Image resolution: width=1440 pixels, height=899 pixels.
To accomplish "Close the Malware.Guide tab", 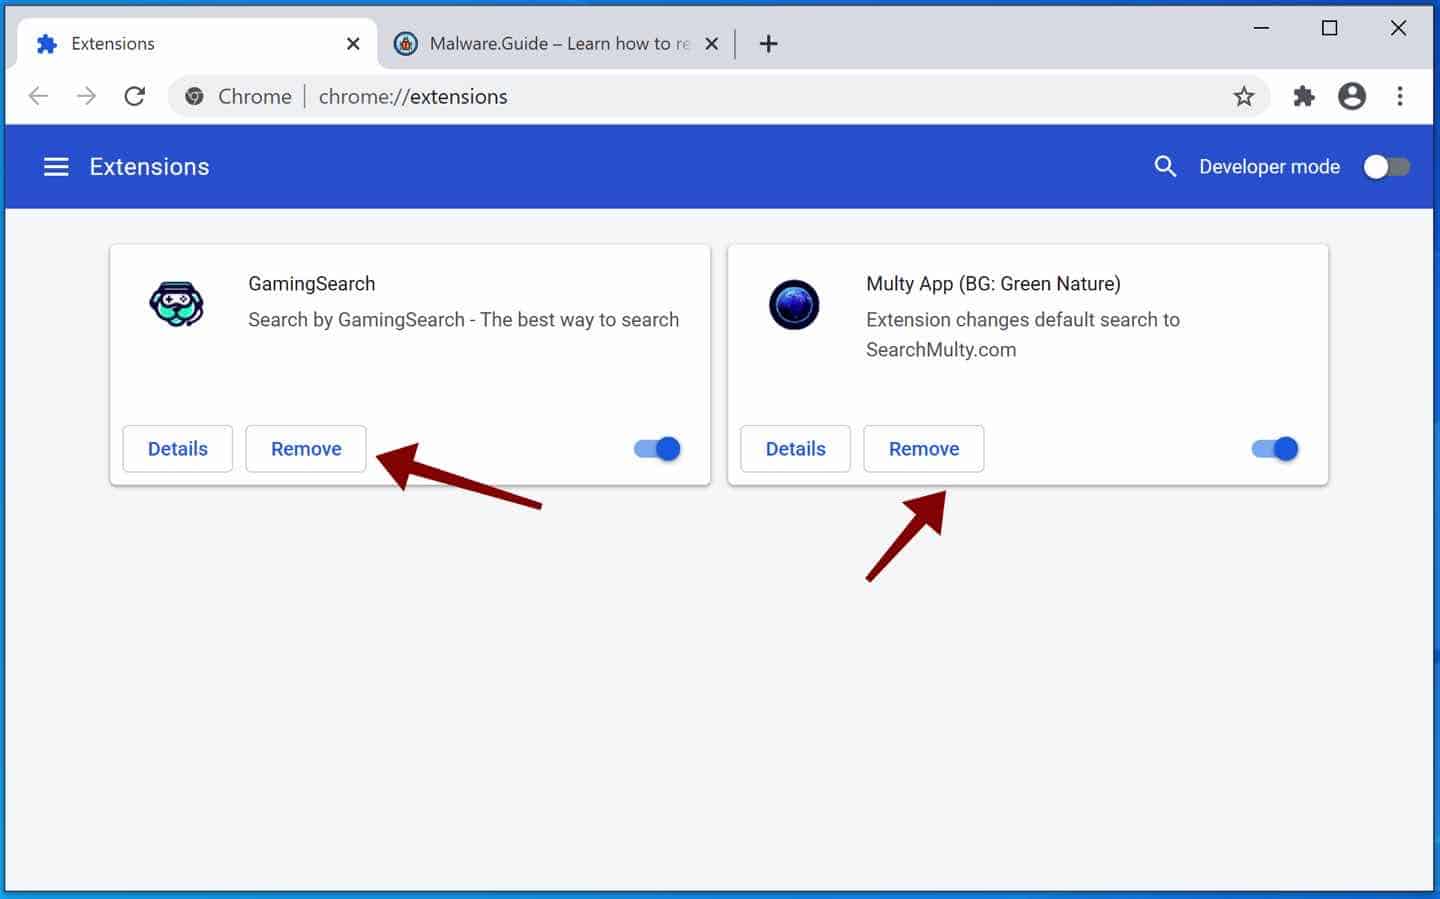I will (x=711, y=44).
